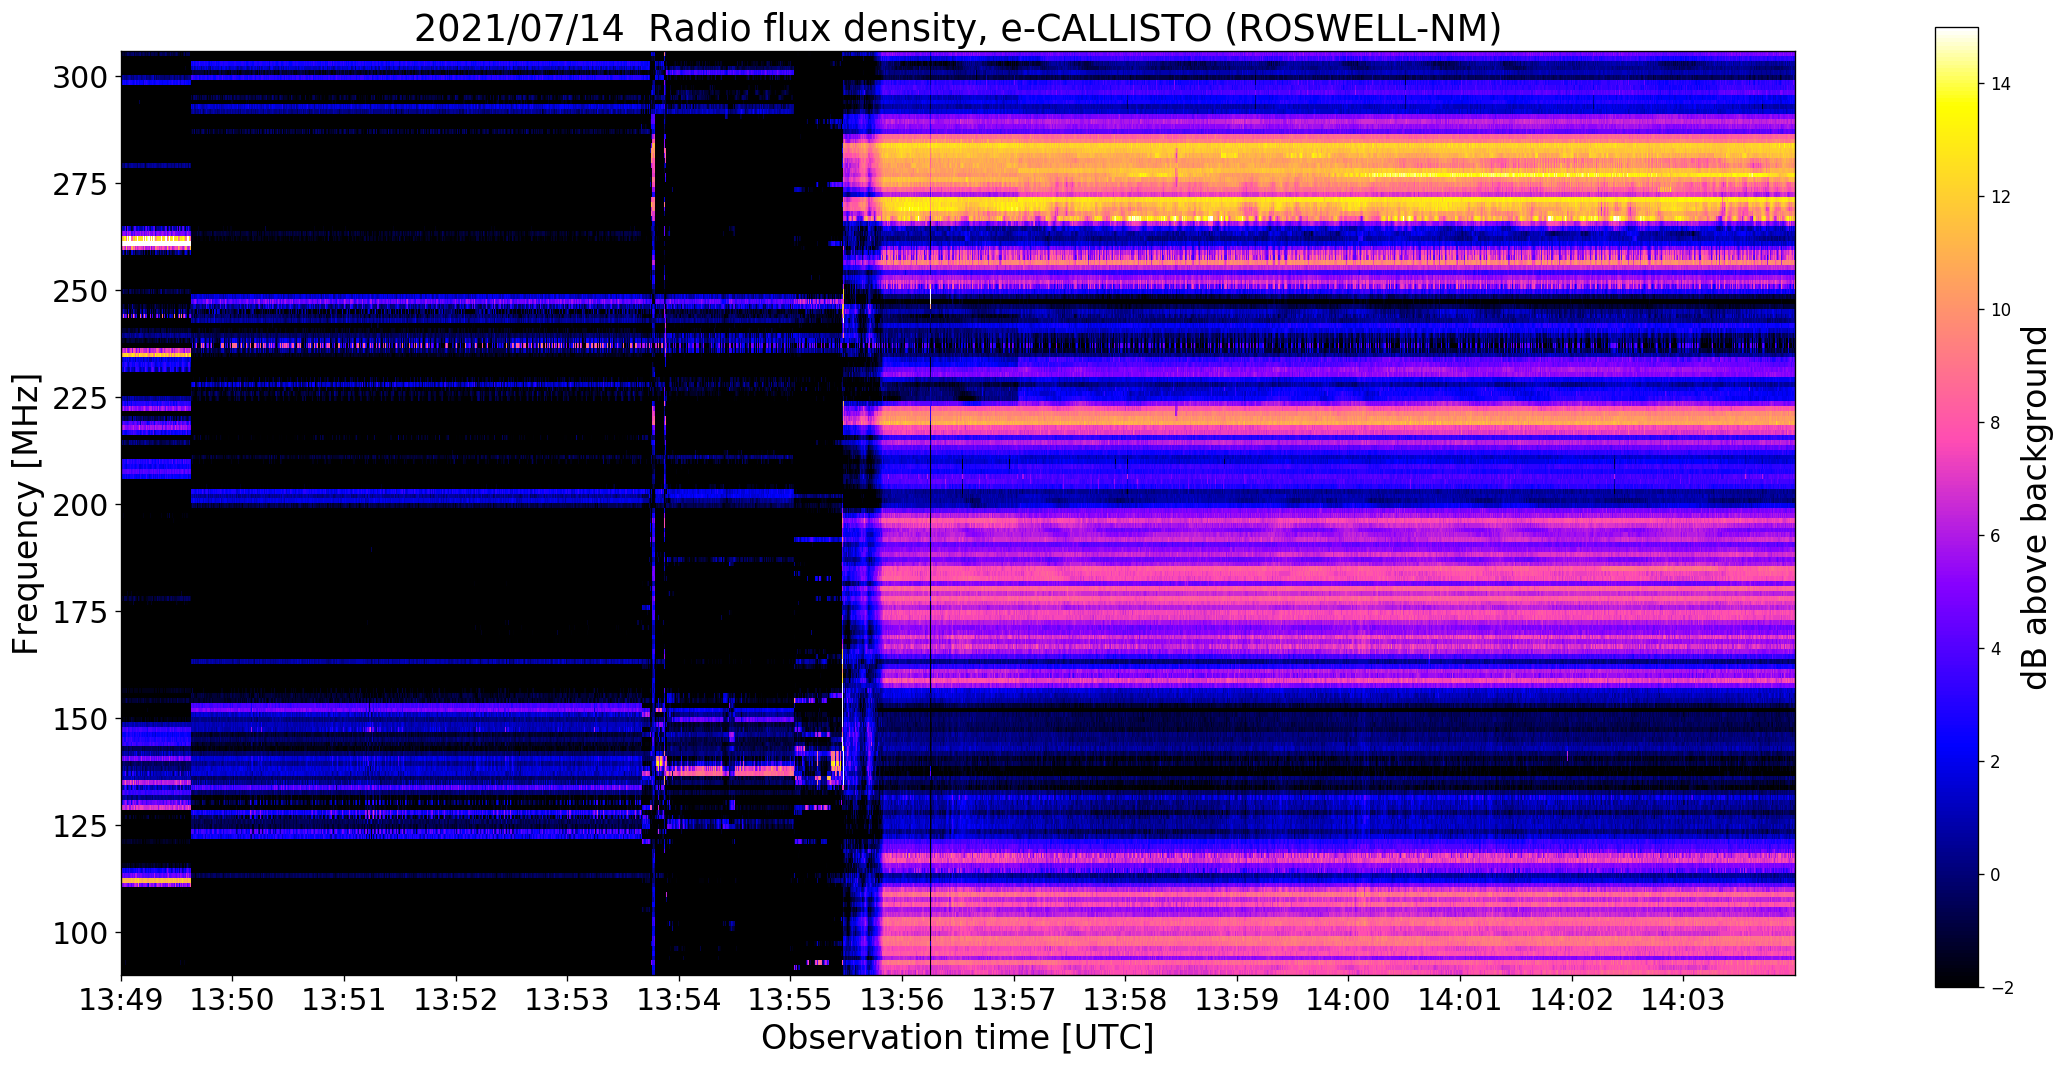Click the 275 MHz frequency tick label
The image size is (2066, 1067).
coord(80,184)
